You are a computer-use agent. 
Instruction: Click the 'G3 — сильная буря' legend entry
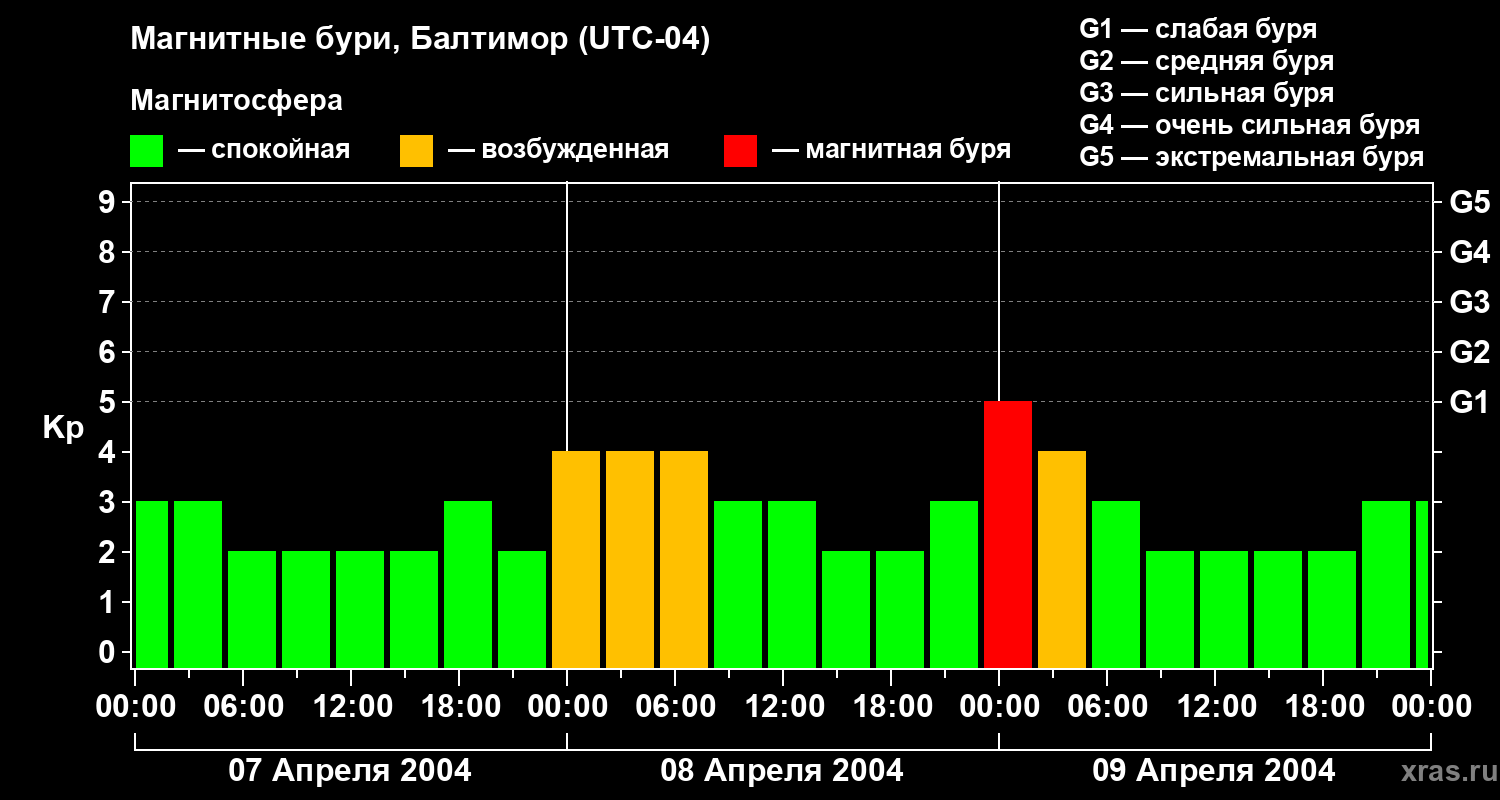1206,93
